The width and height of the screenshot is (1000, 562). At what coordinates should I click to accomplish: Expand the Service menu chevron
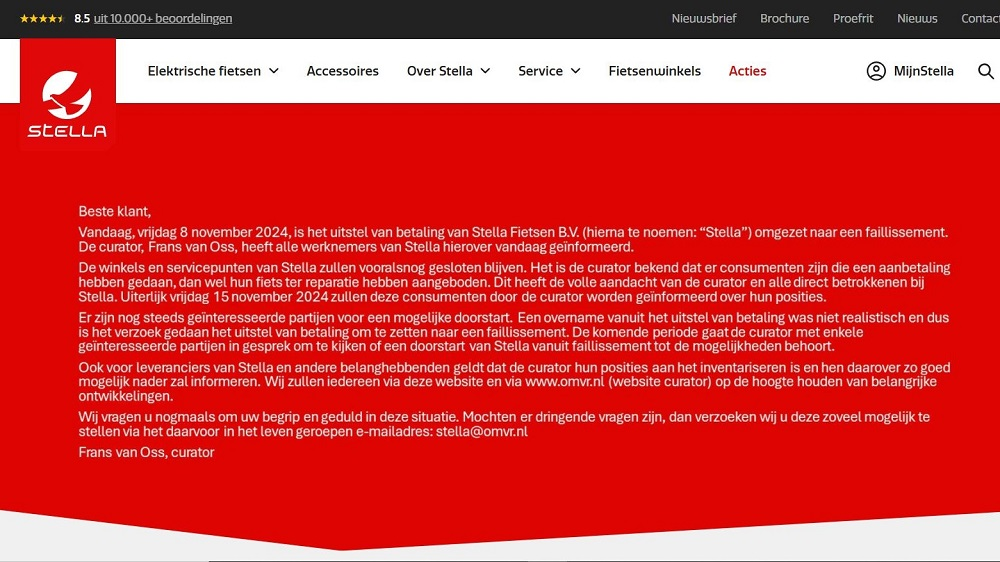click(575, 71)
